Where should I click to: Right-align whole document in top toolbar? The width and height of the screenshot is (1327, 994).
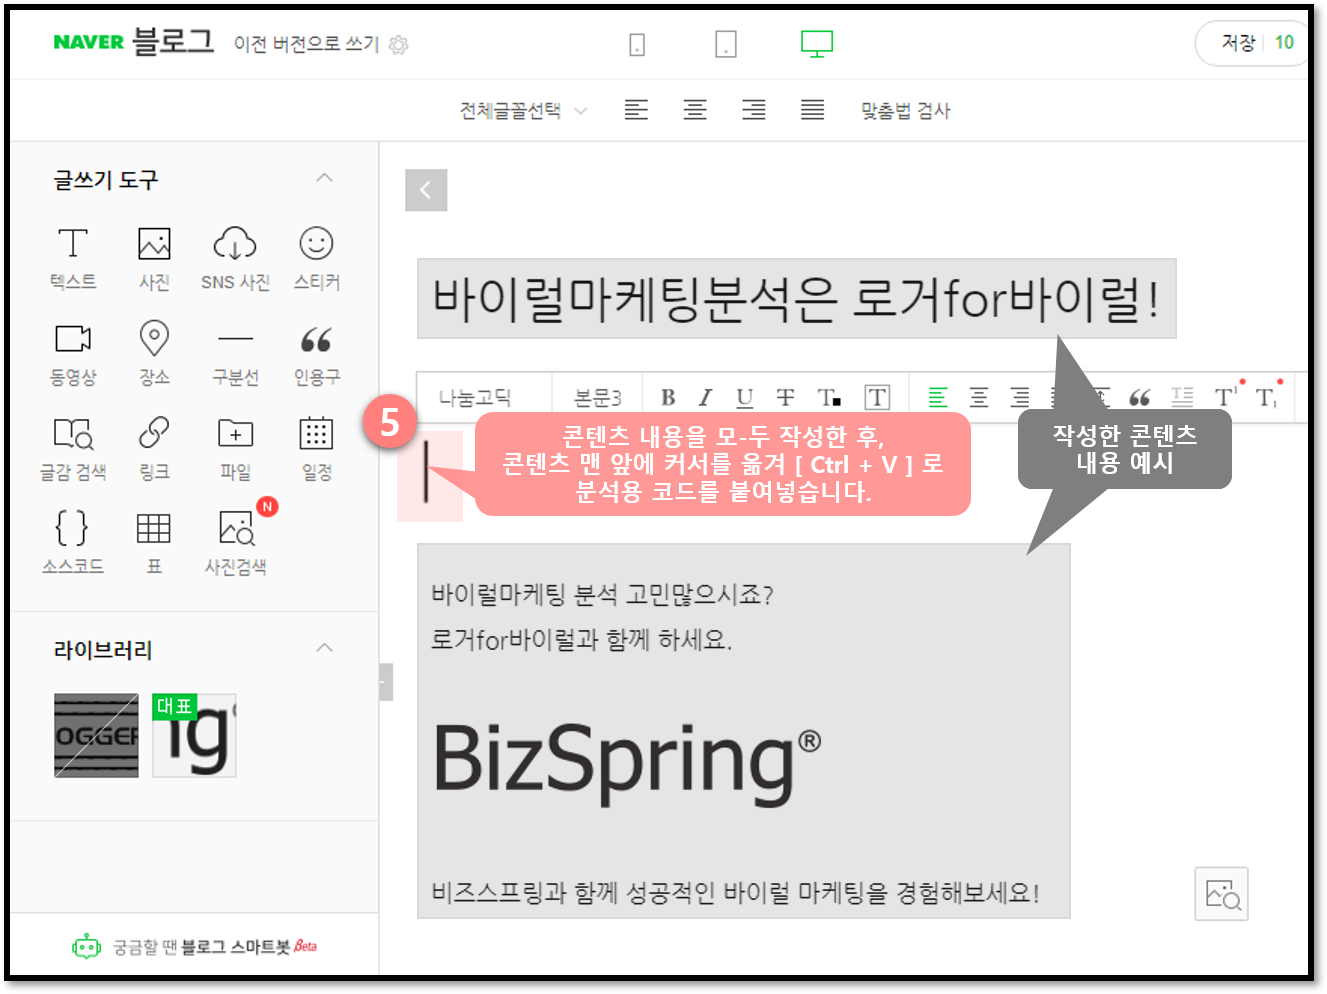tap(754, 110)
